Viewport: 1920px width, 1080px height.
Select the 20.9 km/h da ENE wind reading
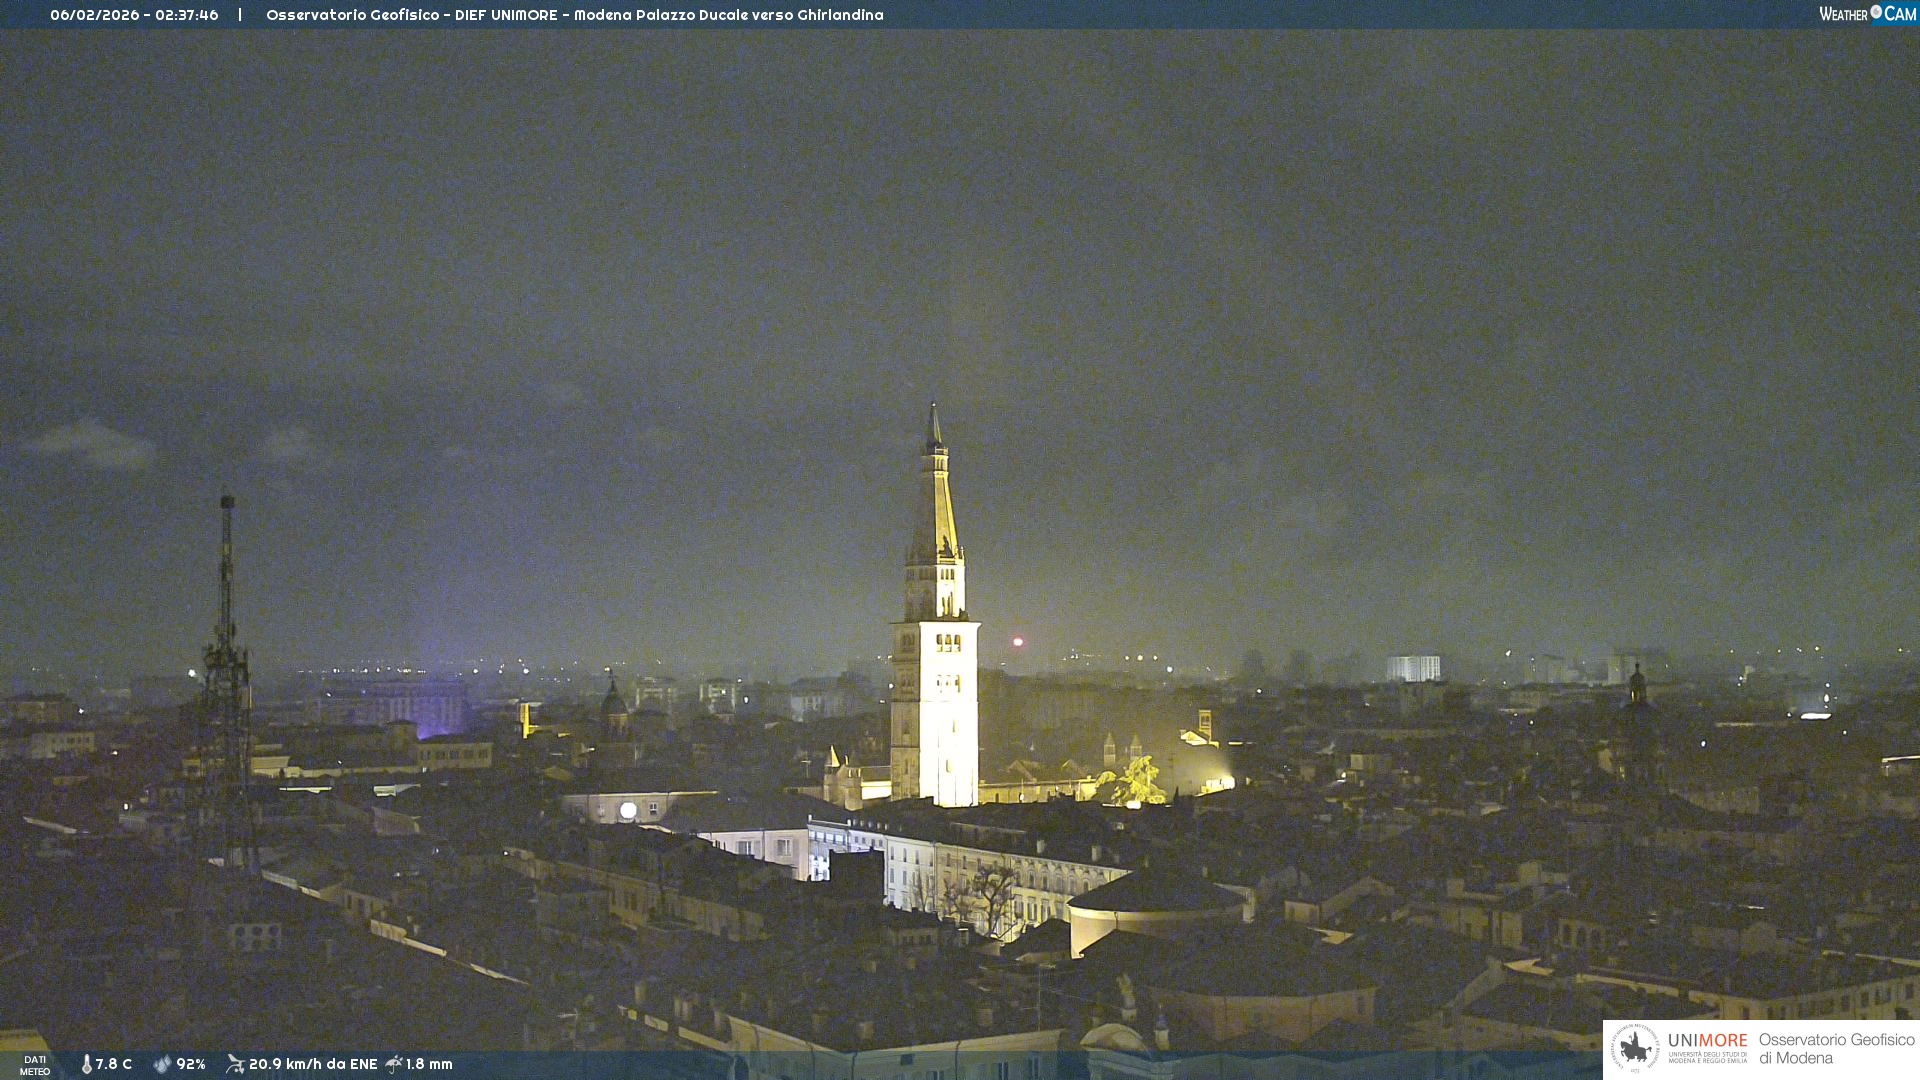pyautogui.click(x=313, y=1065)
